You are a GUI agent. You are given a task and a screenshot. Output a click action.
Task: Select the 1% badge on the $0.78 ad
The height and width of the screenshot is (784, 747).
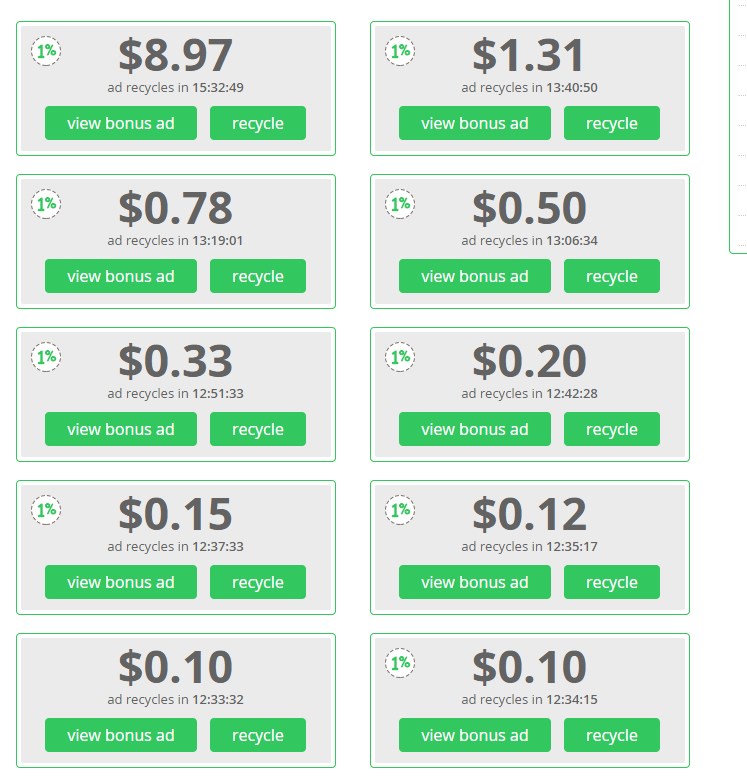pos(46,204)
